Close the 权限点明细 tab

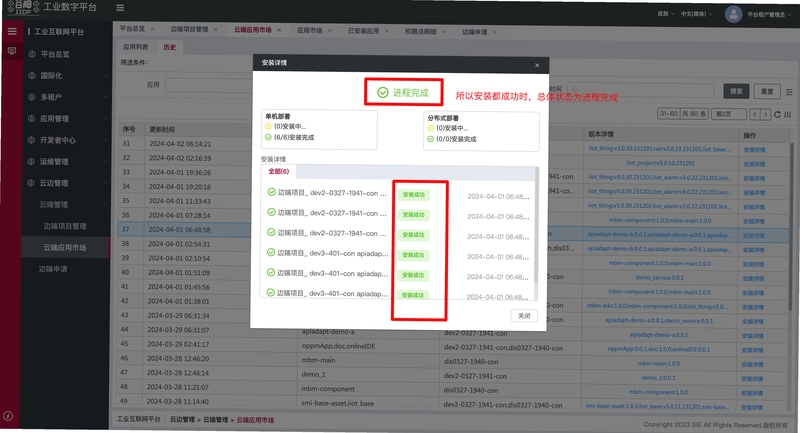[x=443, y=32]
